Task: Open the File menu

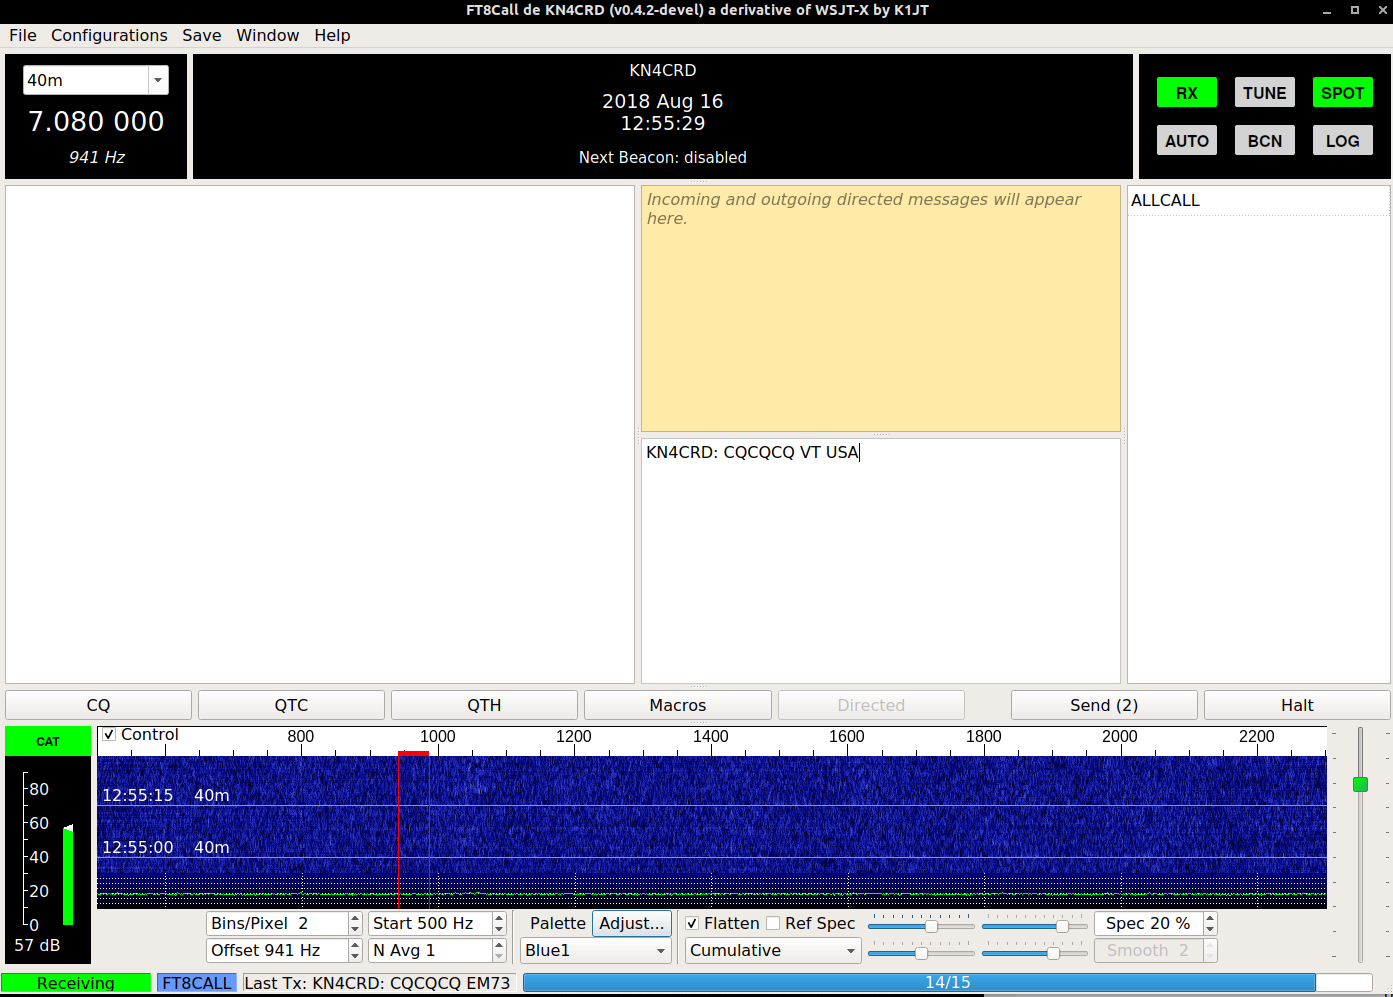Action: tap(22, 35)
